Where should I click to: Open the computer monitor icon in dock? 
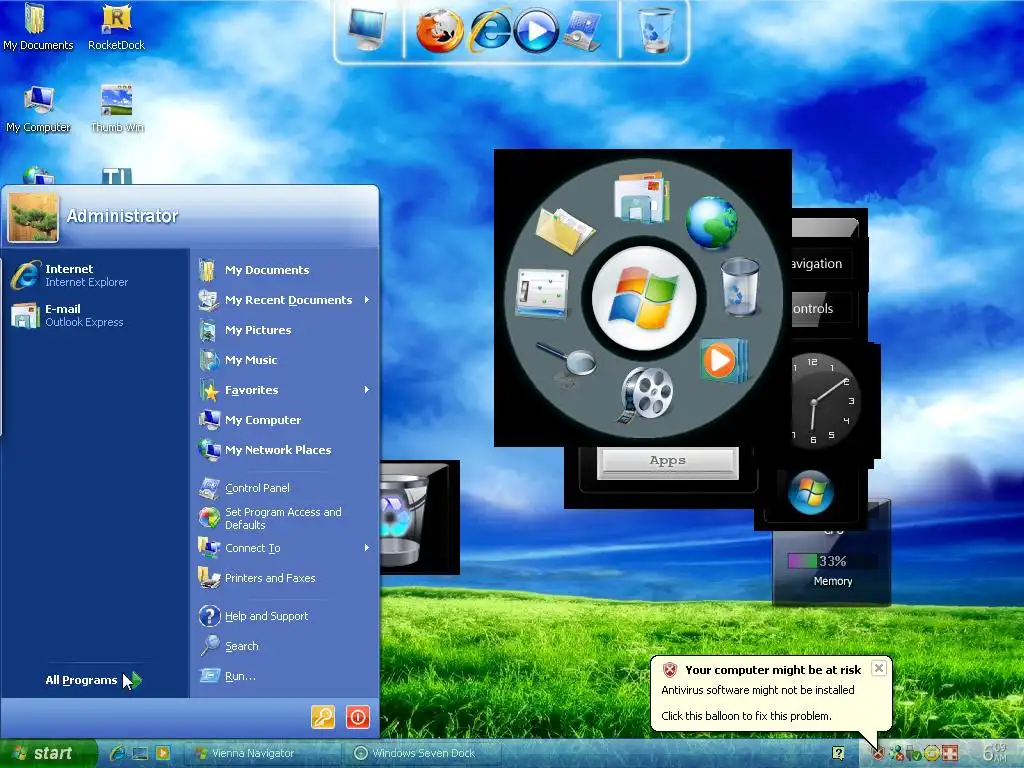(x=366, y=29)
